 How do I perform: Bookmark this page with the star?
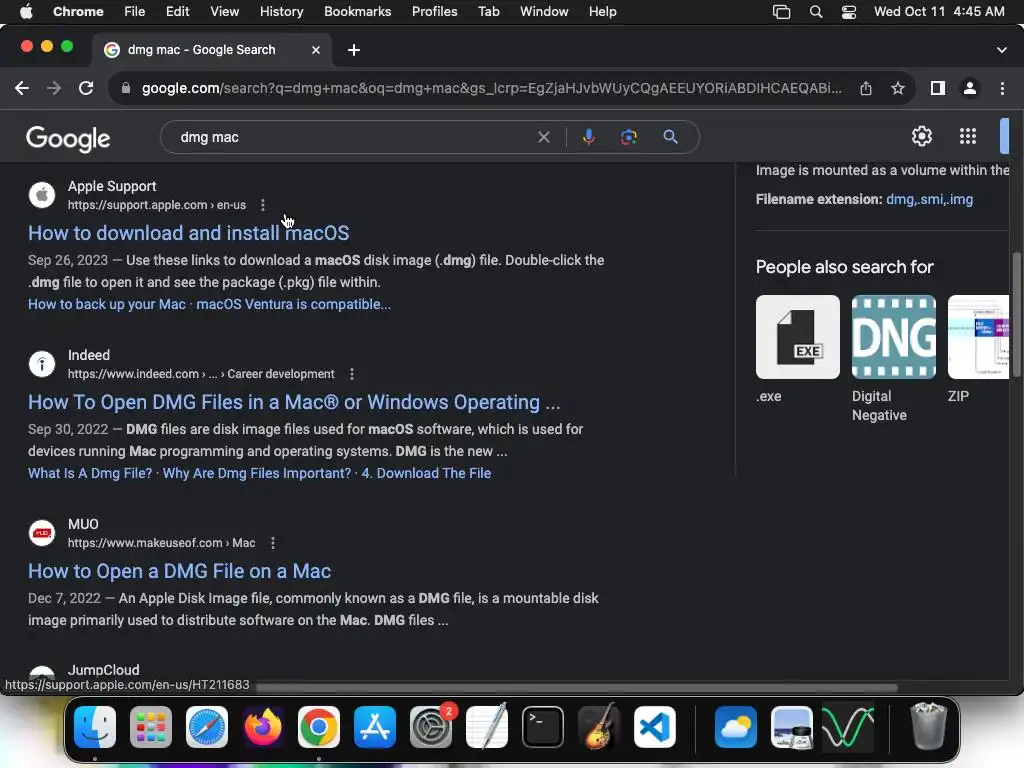click(898, 88)
